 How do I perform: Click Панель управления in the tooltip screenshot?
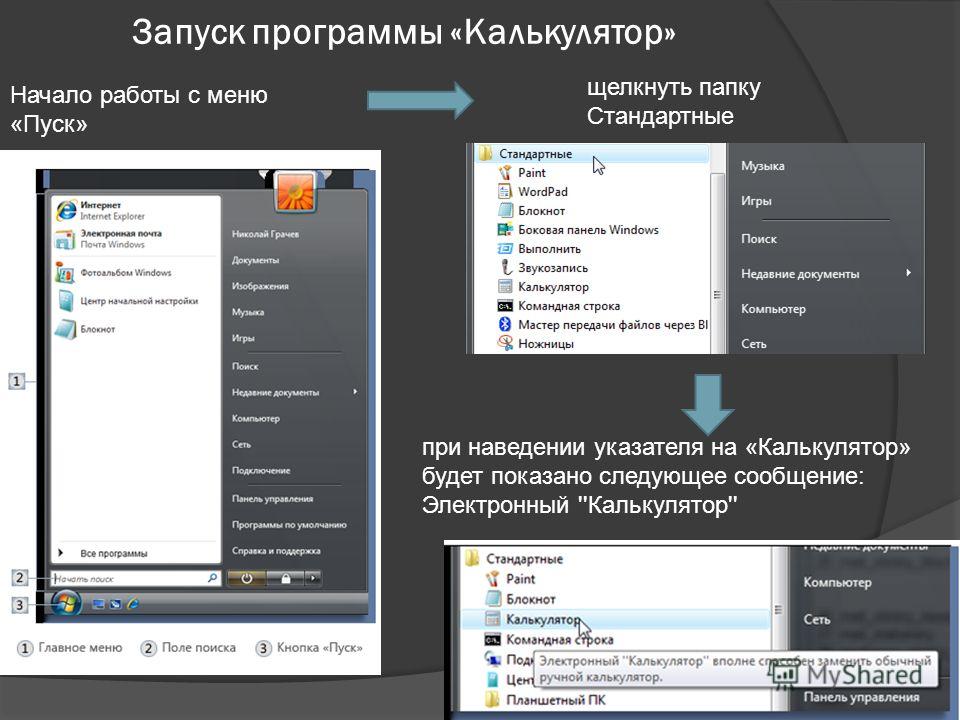(x=861, y=697)
